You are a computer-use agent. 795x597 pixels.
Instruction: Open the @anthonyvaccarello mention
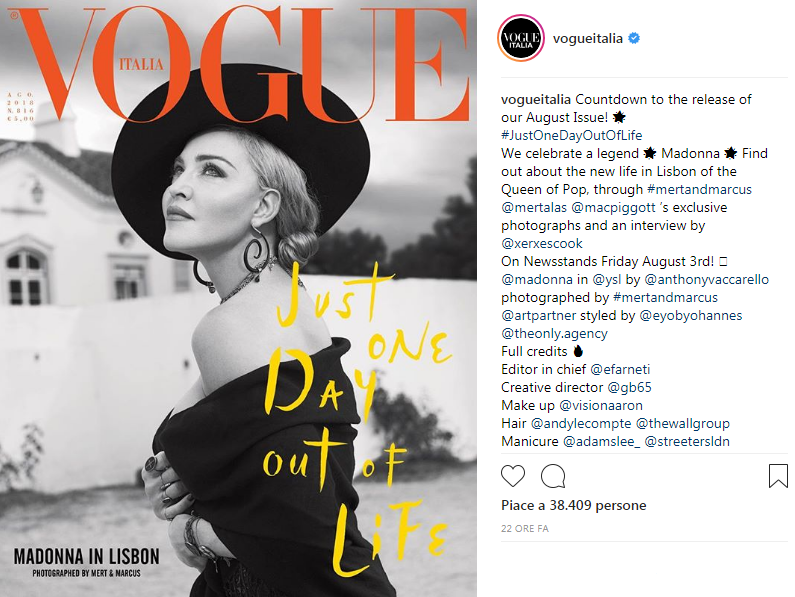[706, 279]
